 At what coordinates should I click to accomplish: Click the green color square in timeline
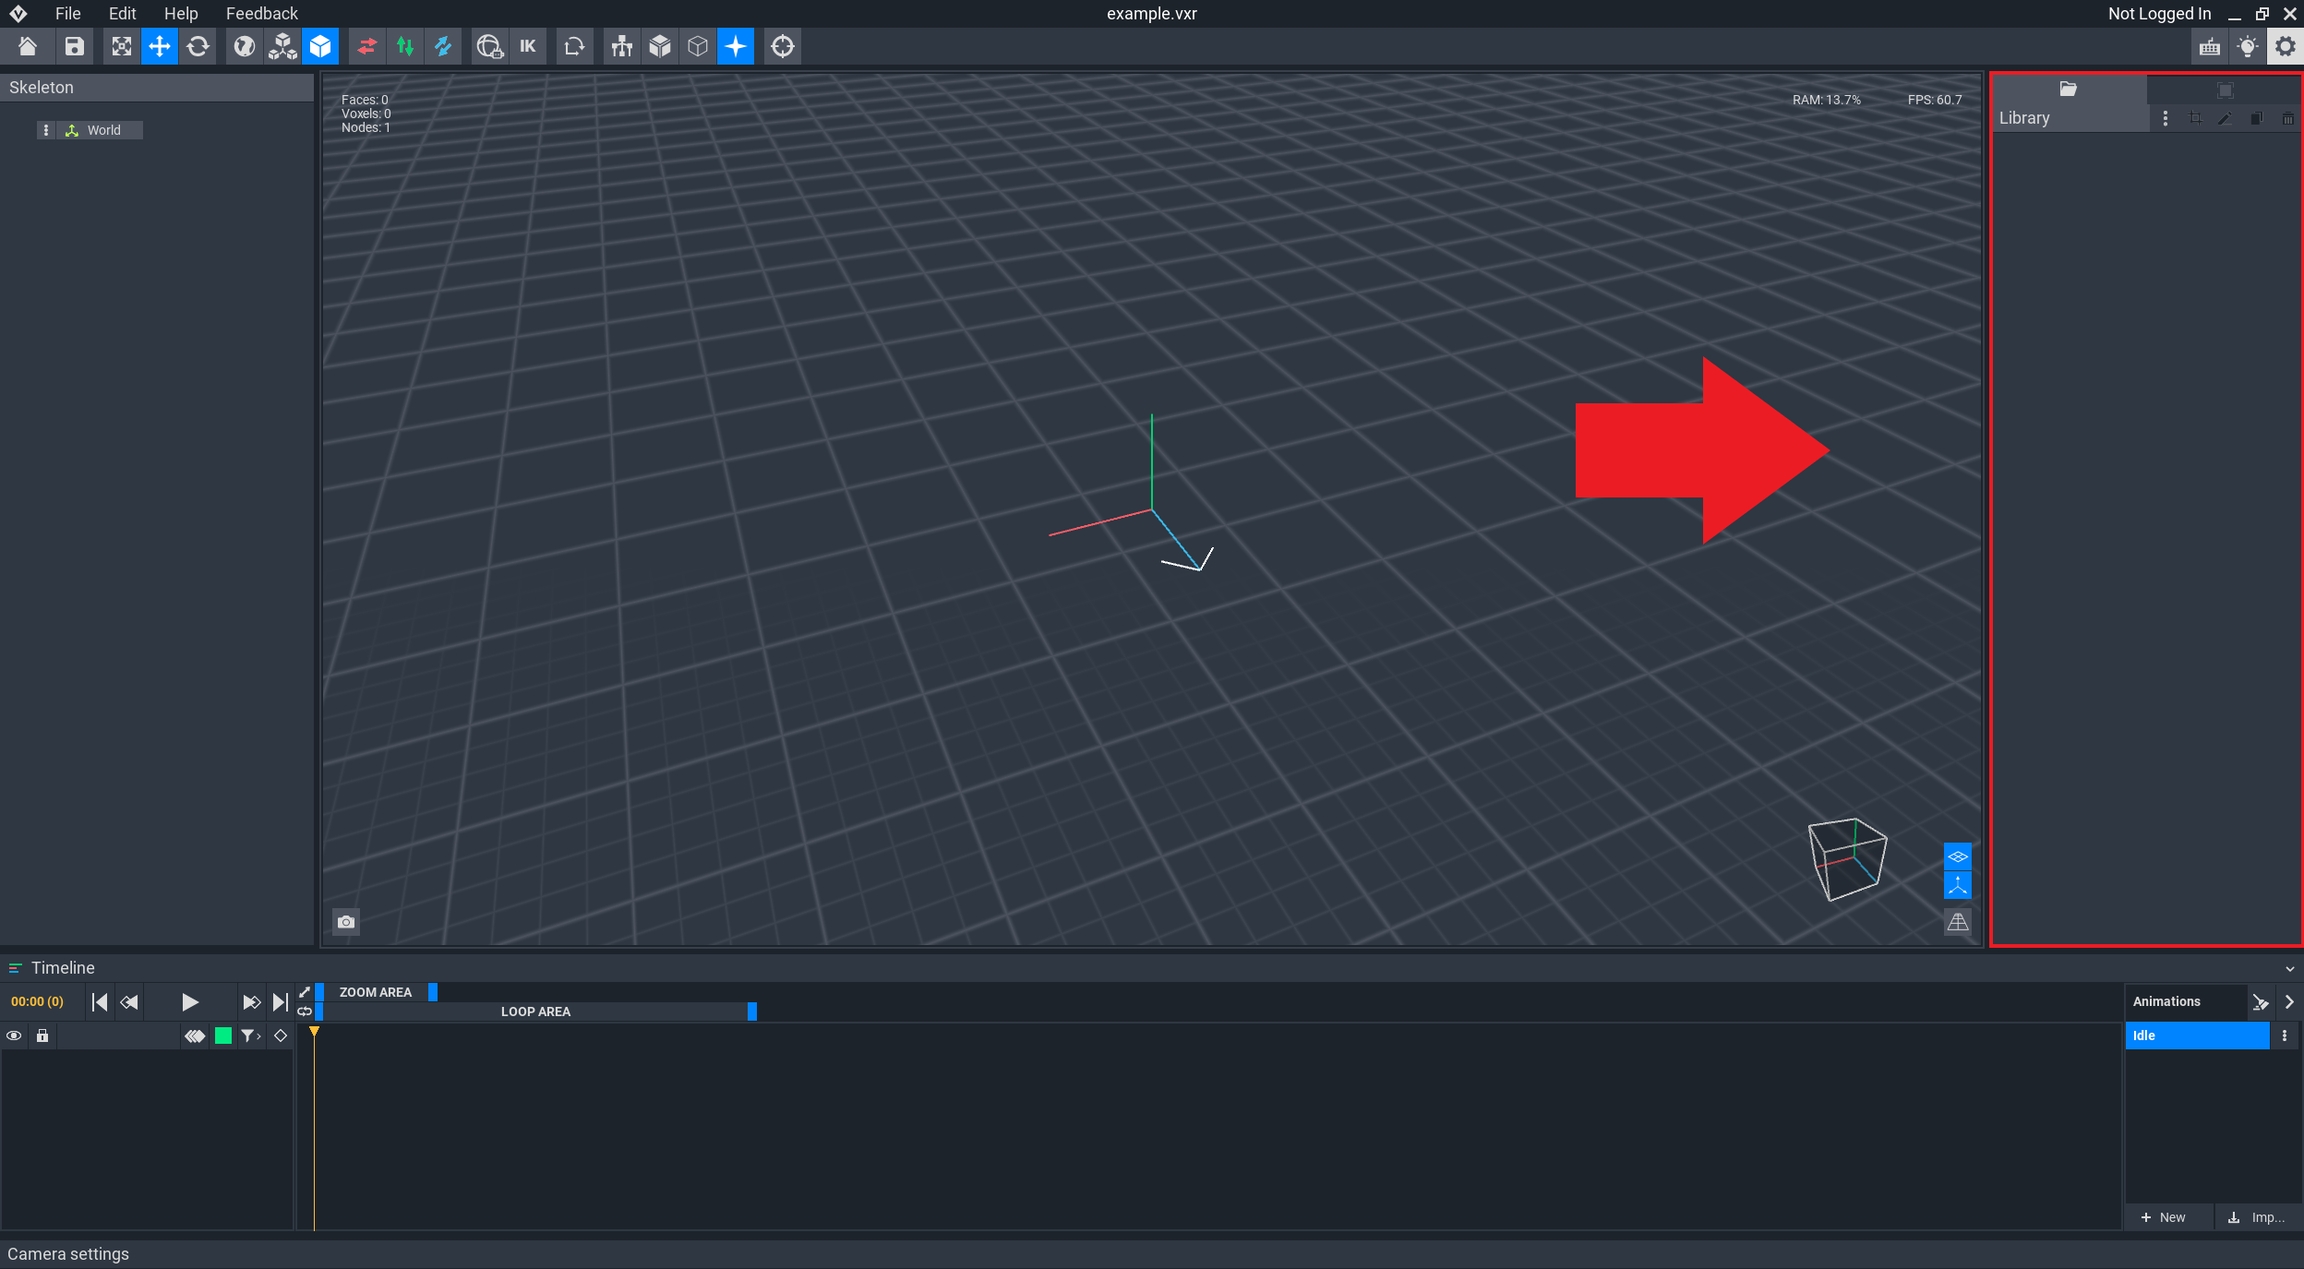point(223,1036)
